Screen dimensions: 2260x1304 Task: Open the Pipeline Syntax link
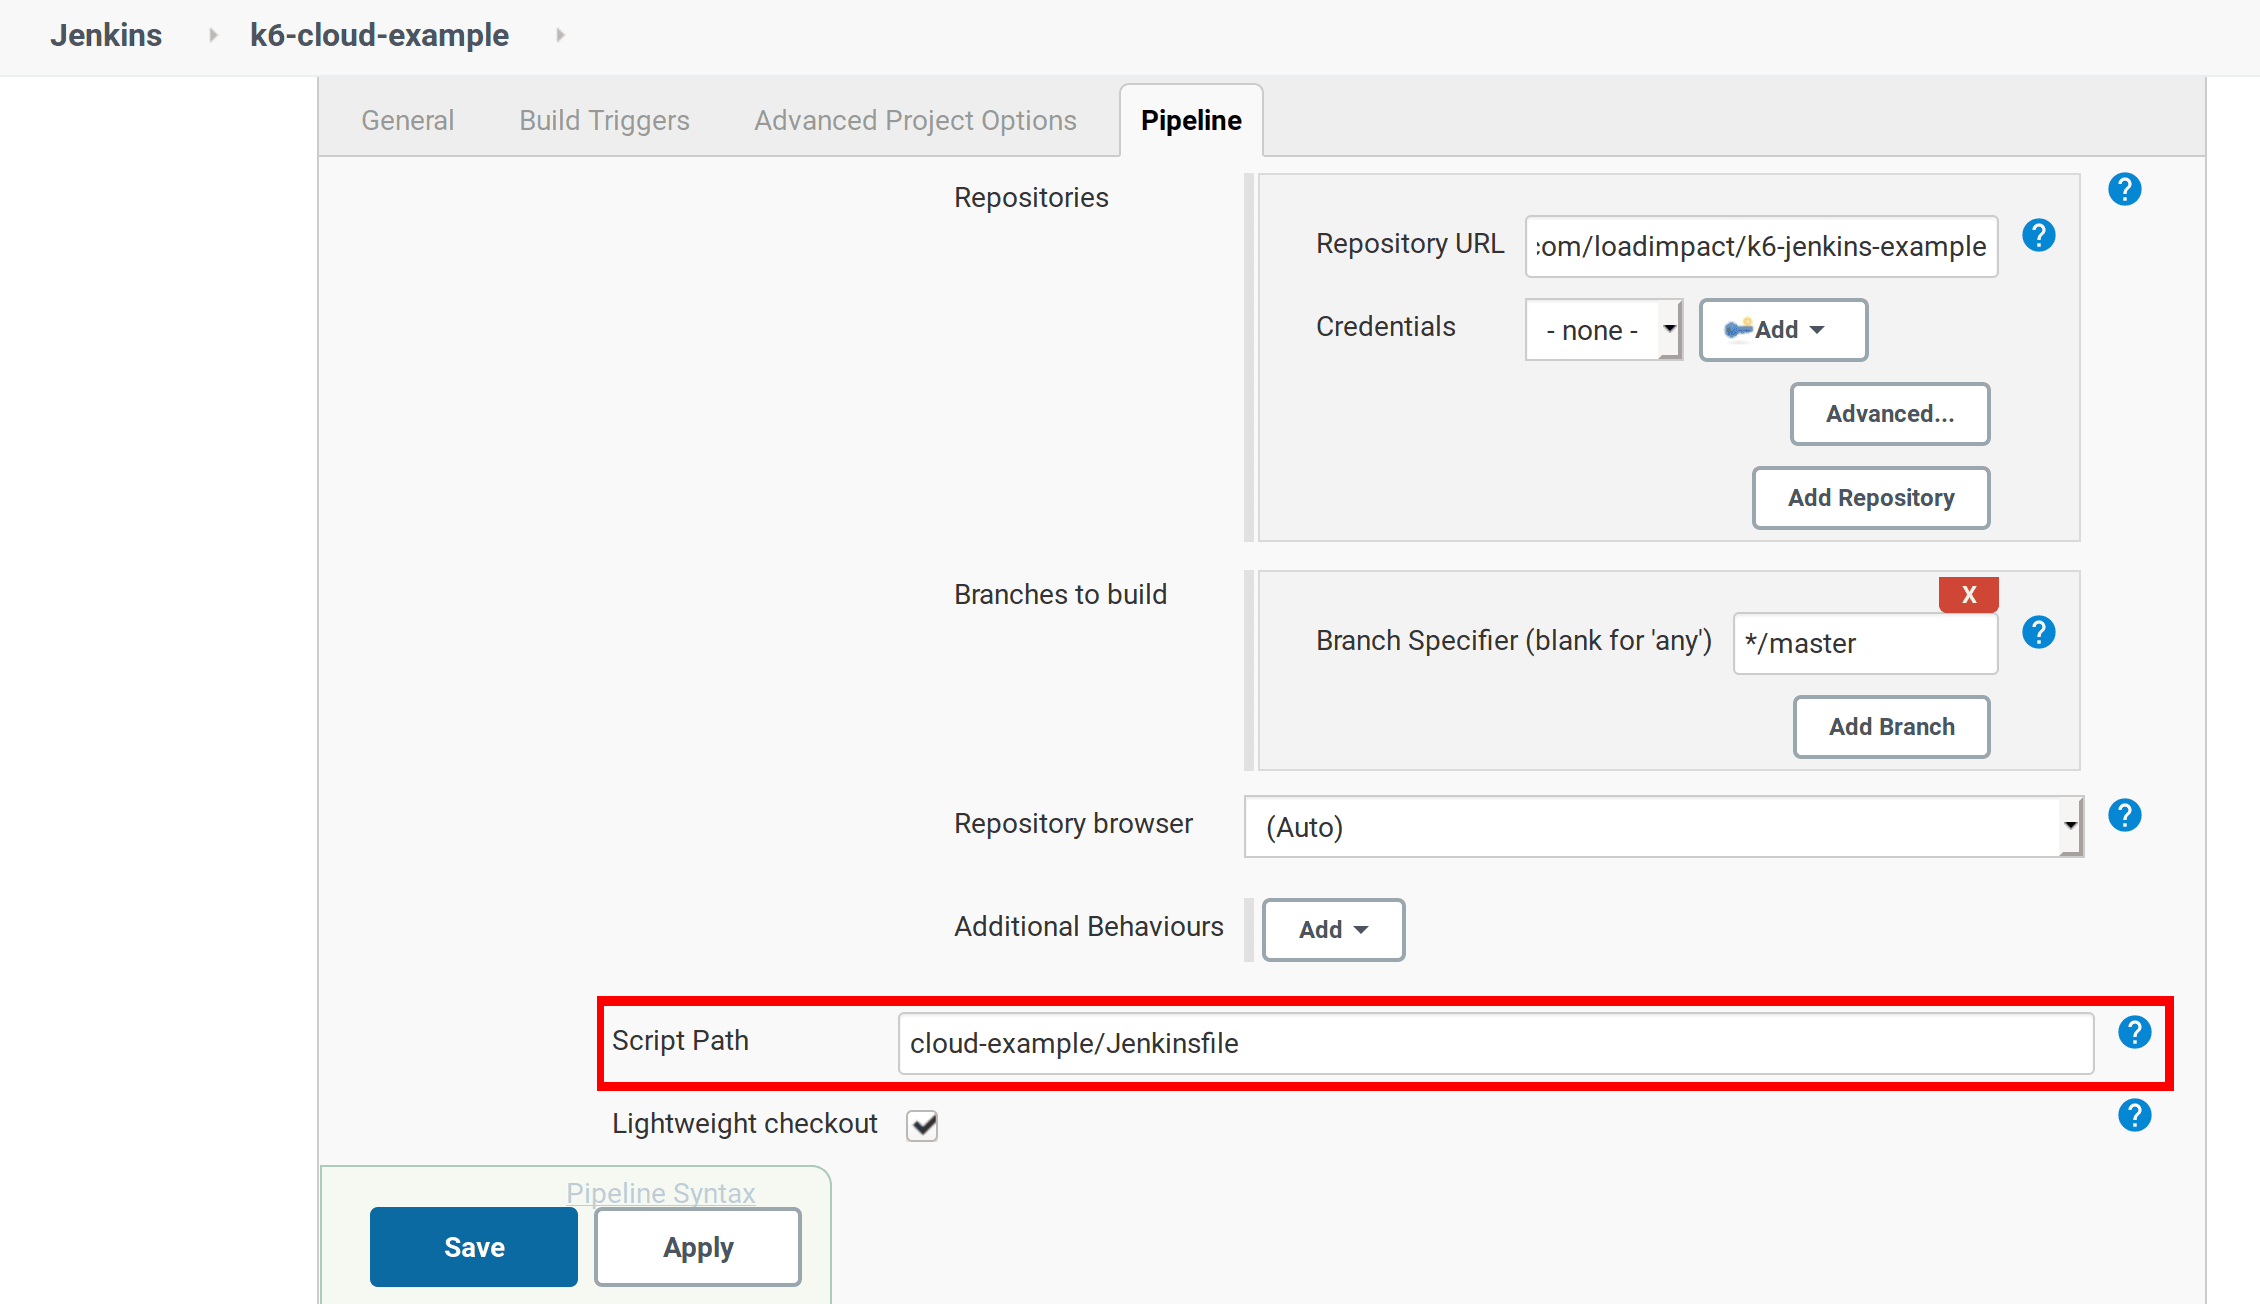(661, 1192)
